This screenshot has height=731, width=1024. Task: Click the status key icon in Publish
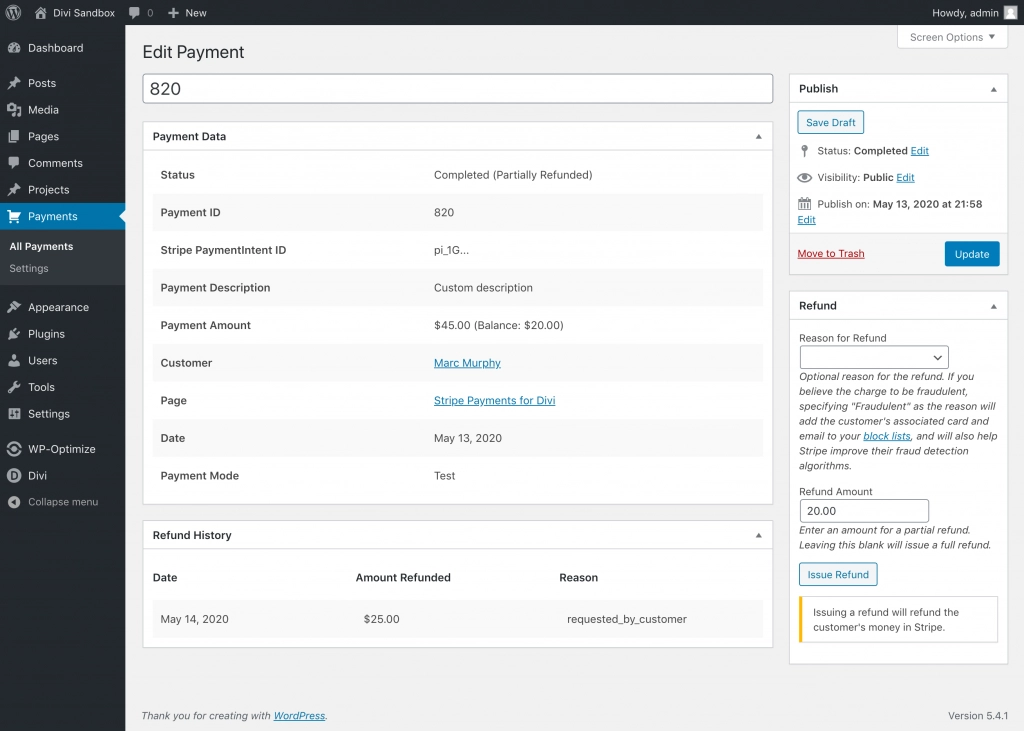point(805,151)
